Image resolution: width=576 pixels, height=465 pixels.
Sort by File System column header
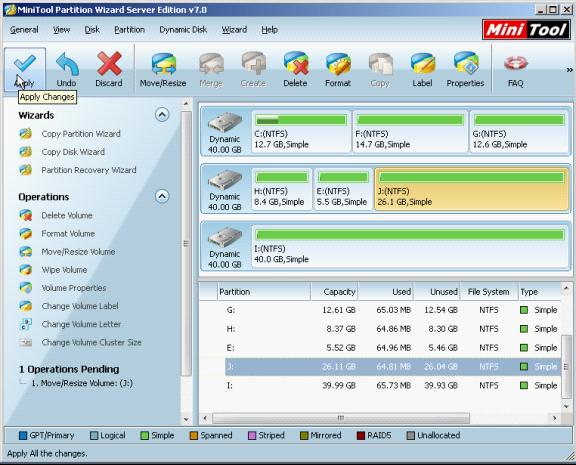click(x=489, y=292)
